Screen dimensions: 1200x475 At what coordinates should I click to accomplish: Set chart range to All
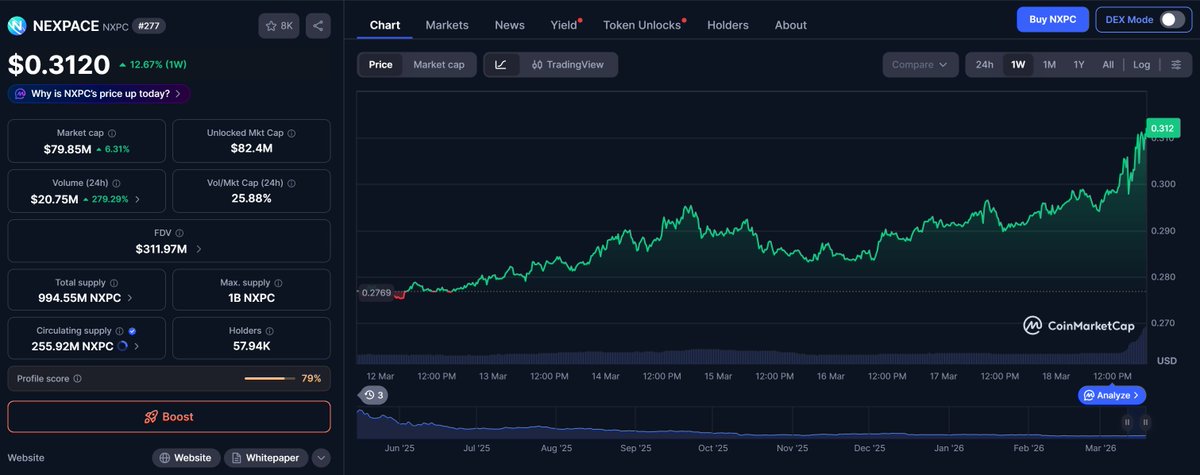[1108, 65]
